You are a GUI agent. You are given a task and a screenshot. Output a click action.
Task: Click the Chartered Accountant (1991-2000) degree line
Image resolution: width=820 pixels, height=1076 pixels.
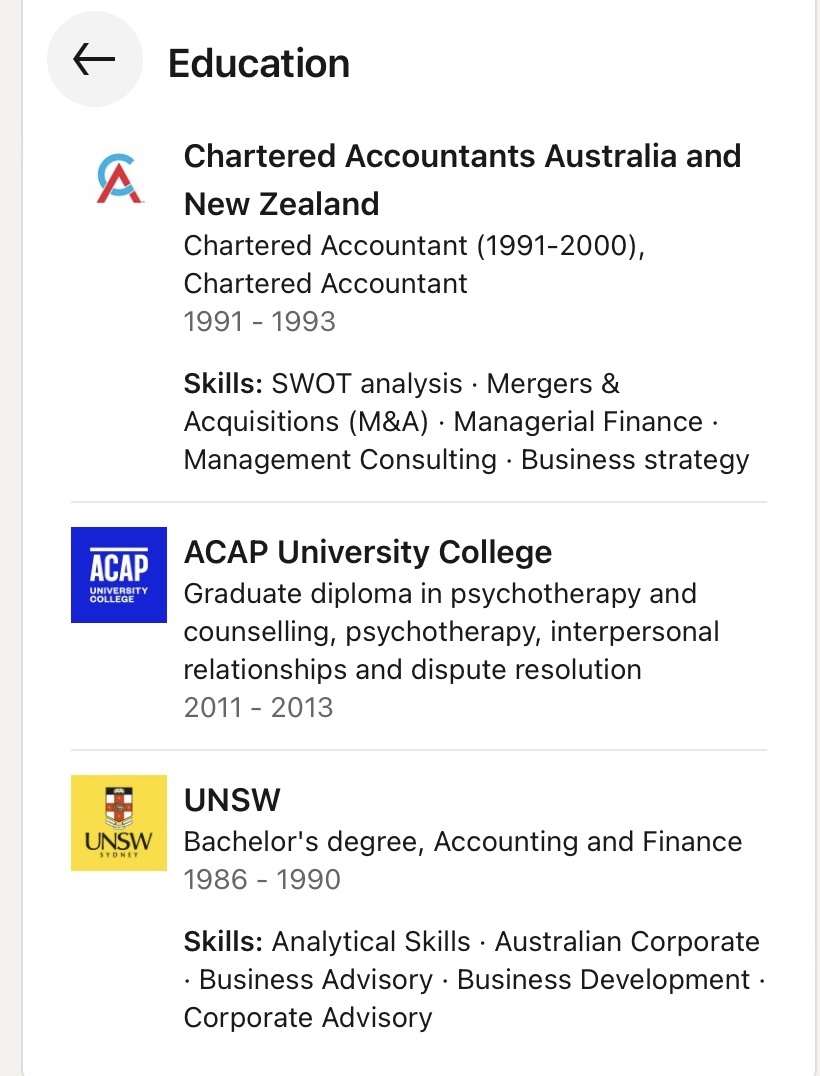click(x=414, y=246)
